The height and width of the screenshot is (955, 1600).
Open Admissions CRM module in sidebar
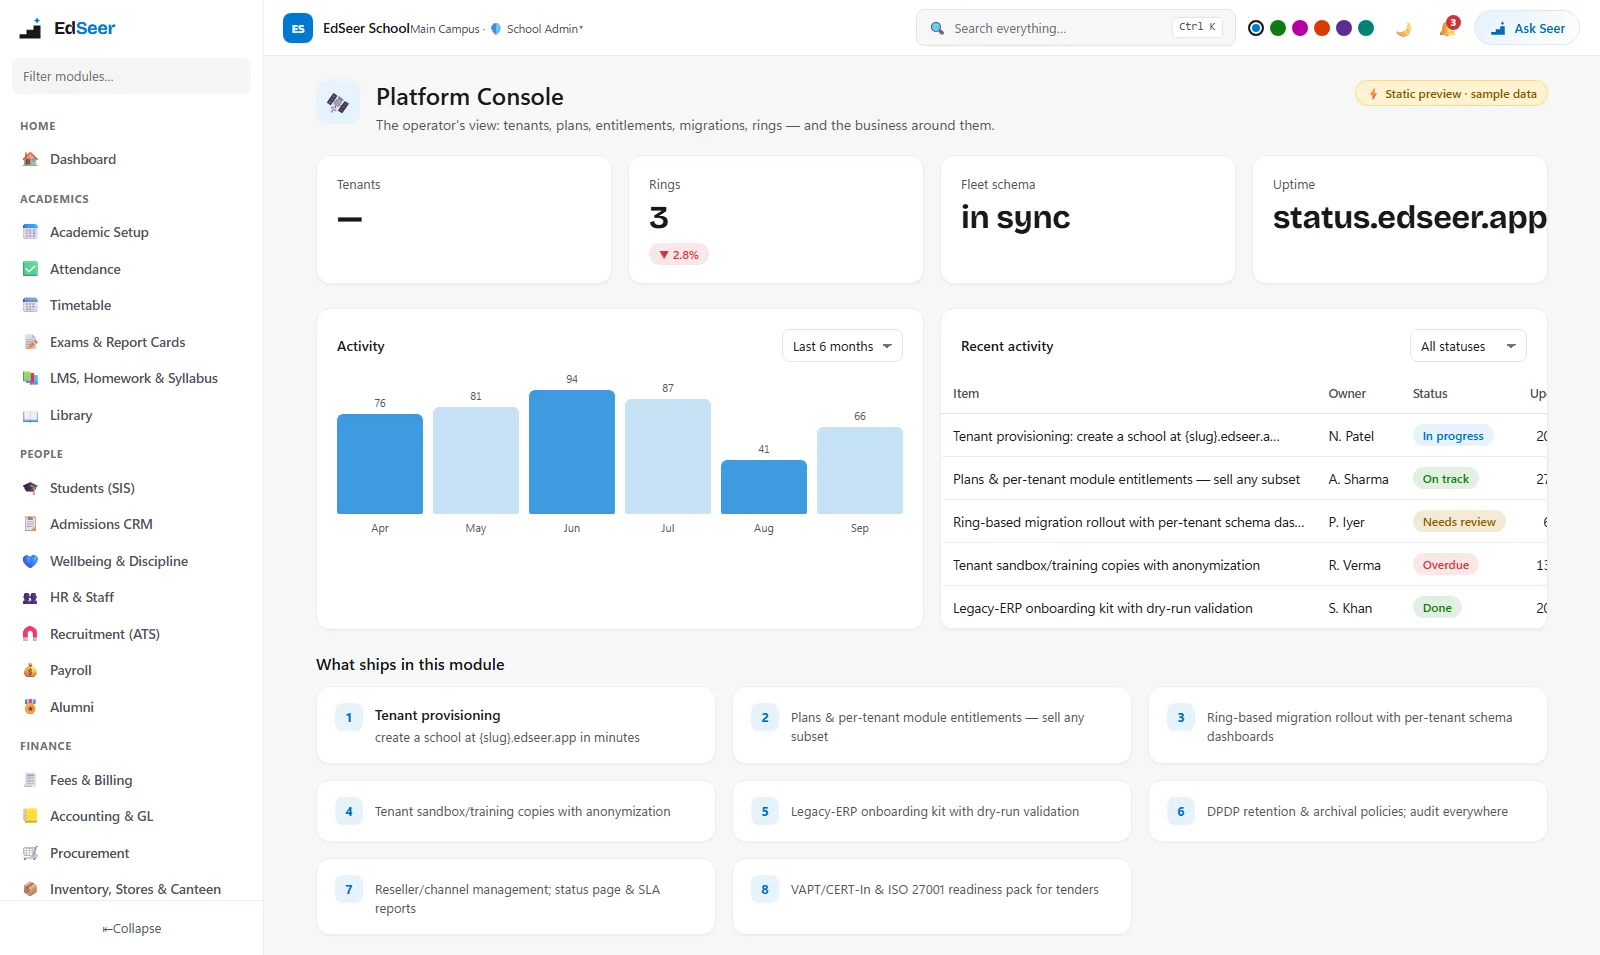pos(132,524)
